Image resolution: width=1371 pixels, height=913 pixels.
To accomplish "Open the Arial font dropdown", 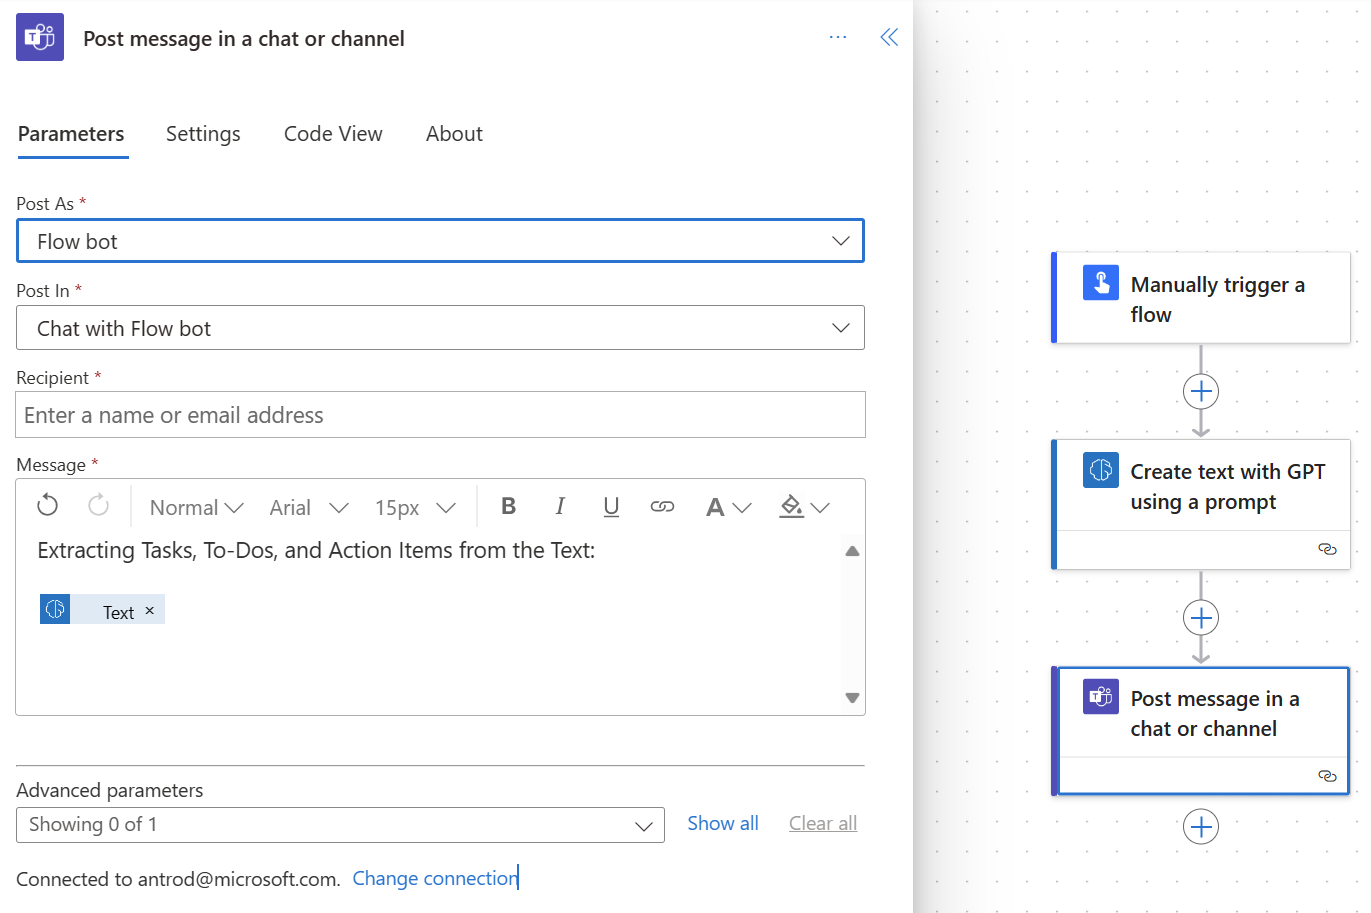I will (x=309, y=507).
